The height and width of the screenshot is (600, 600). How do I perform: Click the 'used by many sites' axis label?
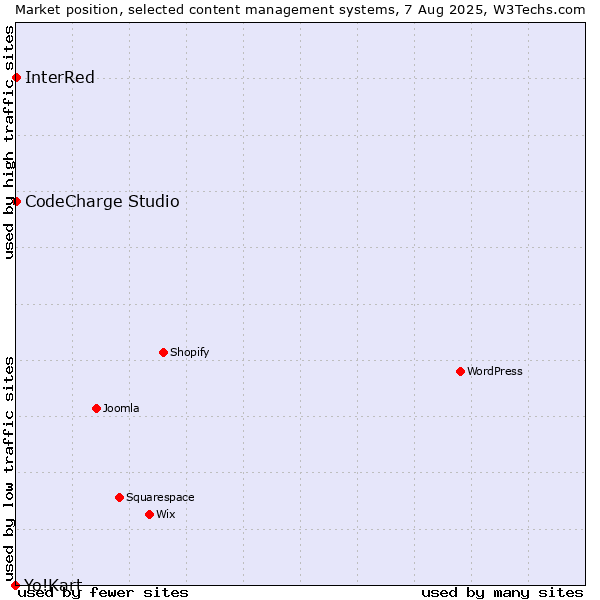pos(502,593)
